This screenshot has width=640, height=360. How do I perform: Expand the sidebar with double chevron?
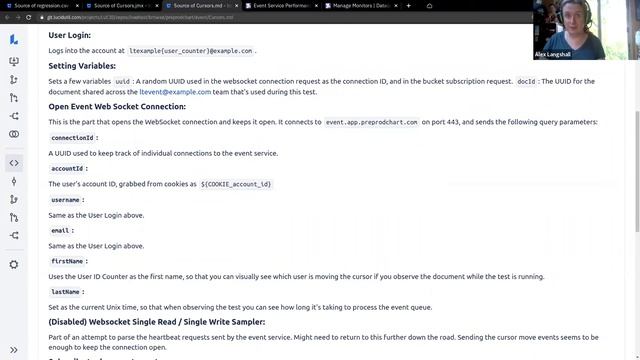point(14,350)
